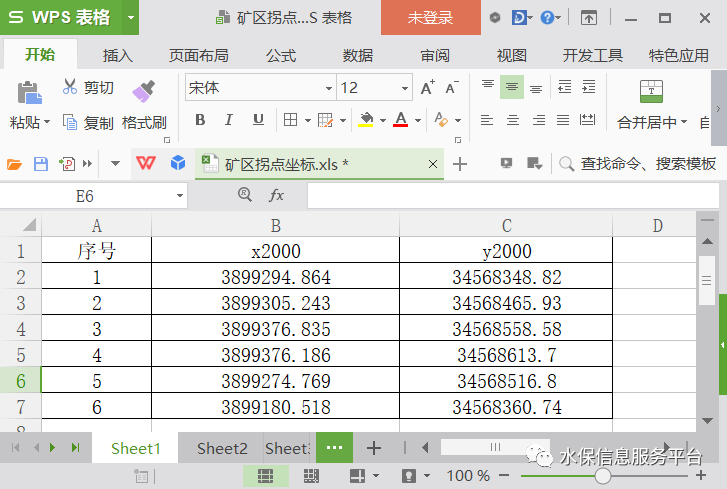Click the 未登录 login button

[x=431, y=18]
